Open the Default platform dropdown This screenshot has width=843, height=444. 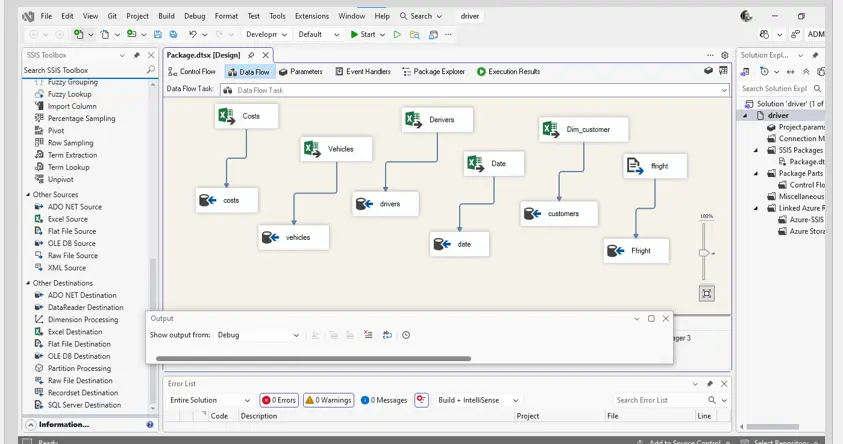318,34
